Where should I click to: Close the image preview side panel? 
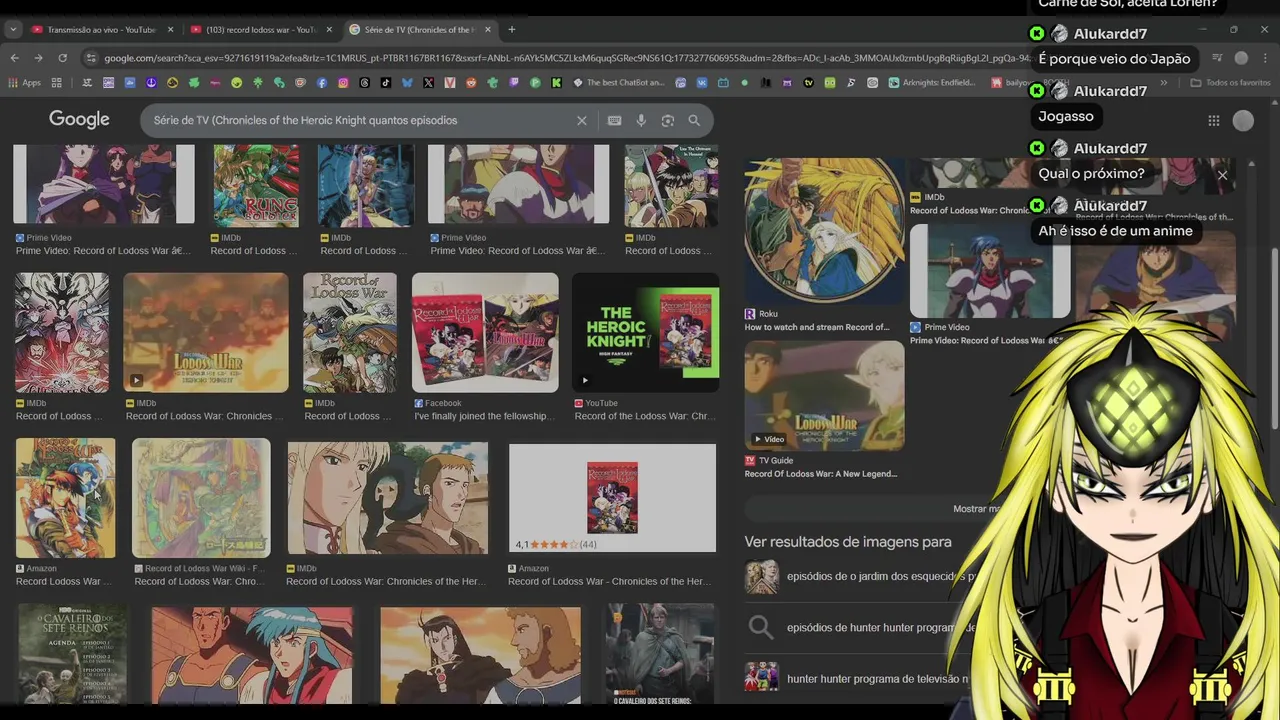(1222, 175)
